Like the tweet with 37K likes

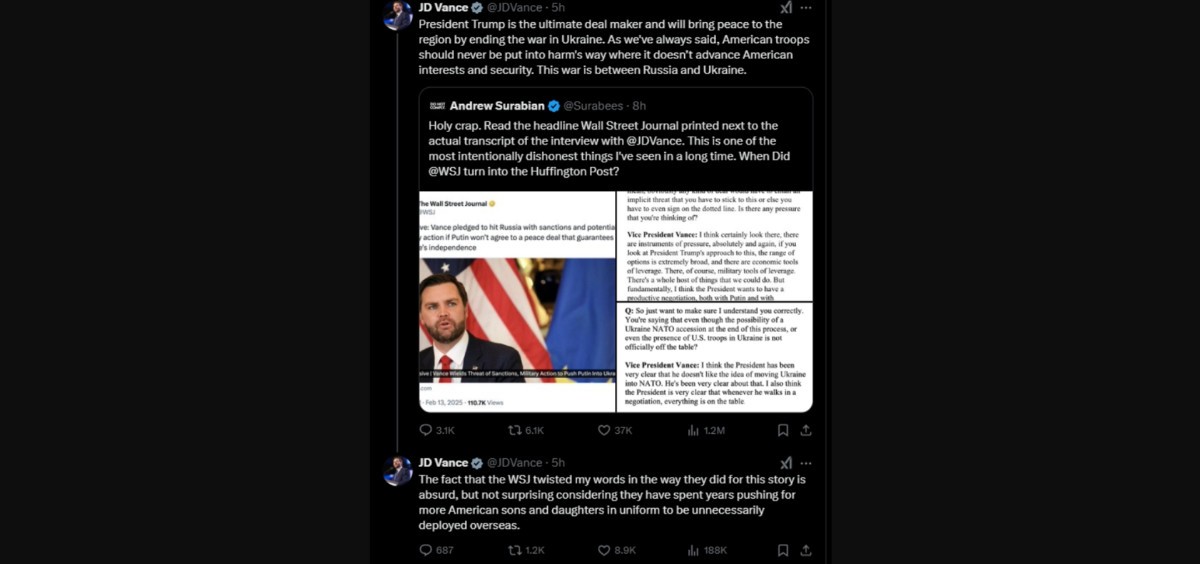pos(614,430)
